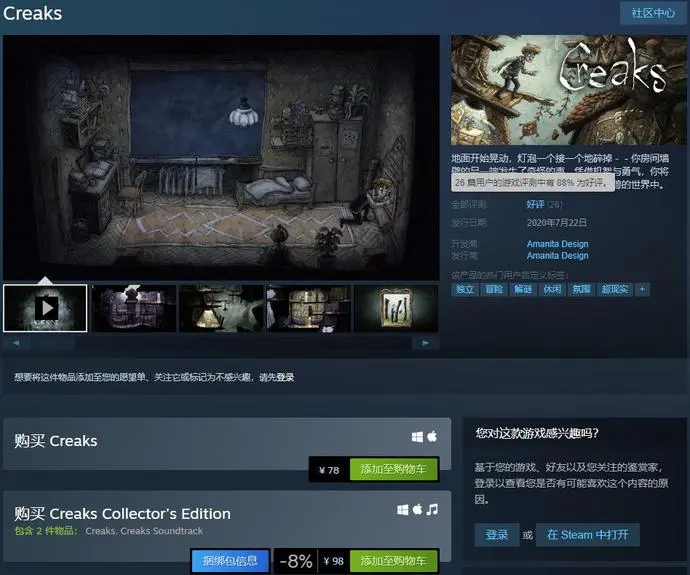
Task: Click the Creaks header capsule image
Action: pos(569,90)
